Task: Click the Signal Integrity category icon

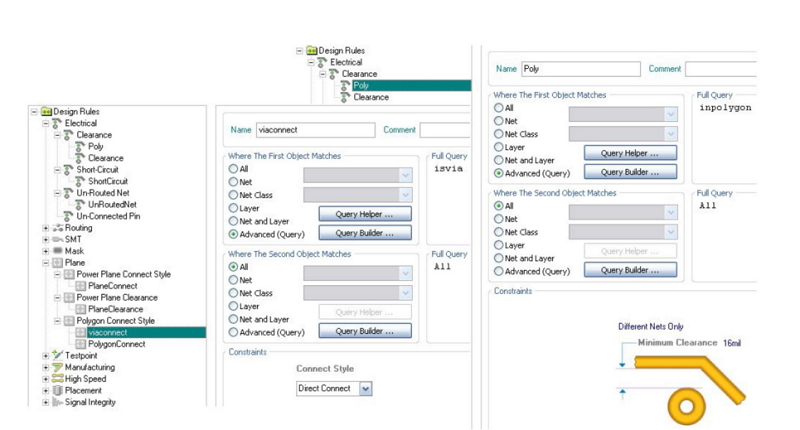Action: [57, 402]
